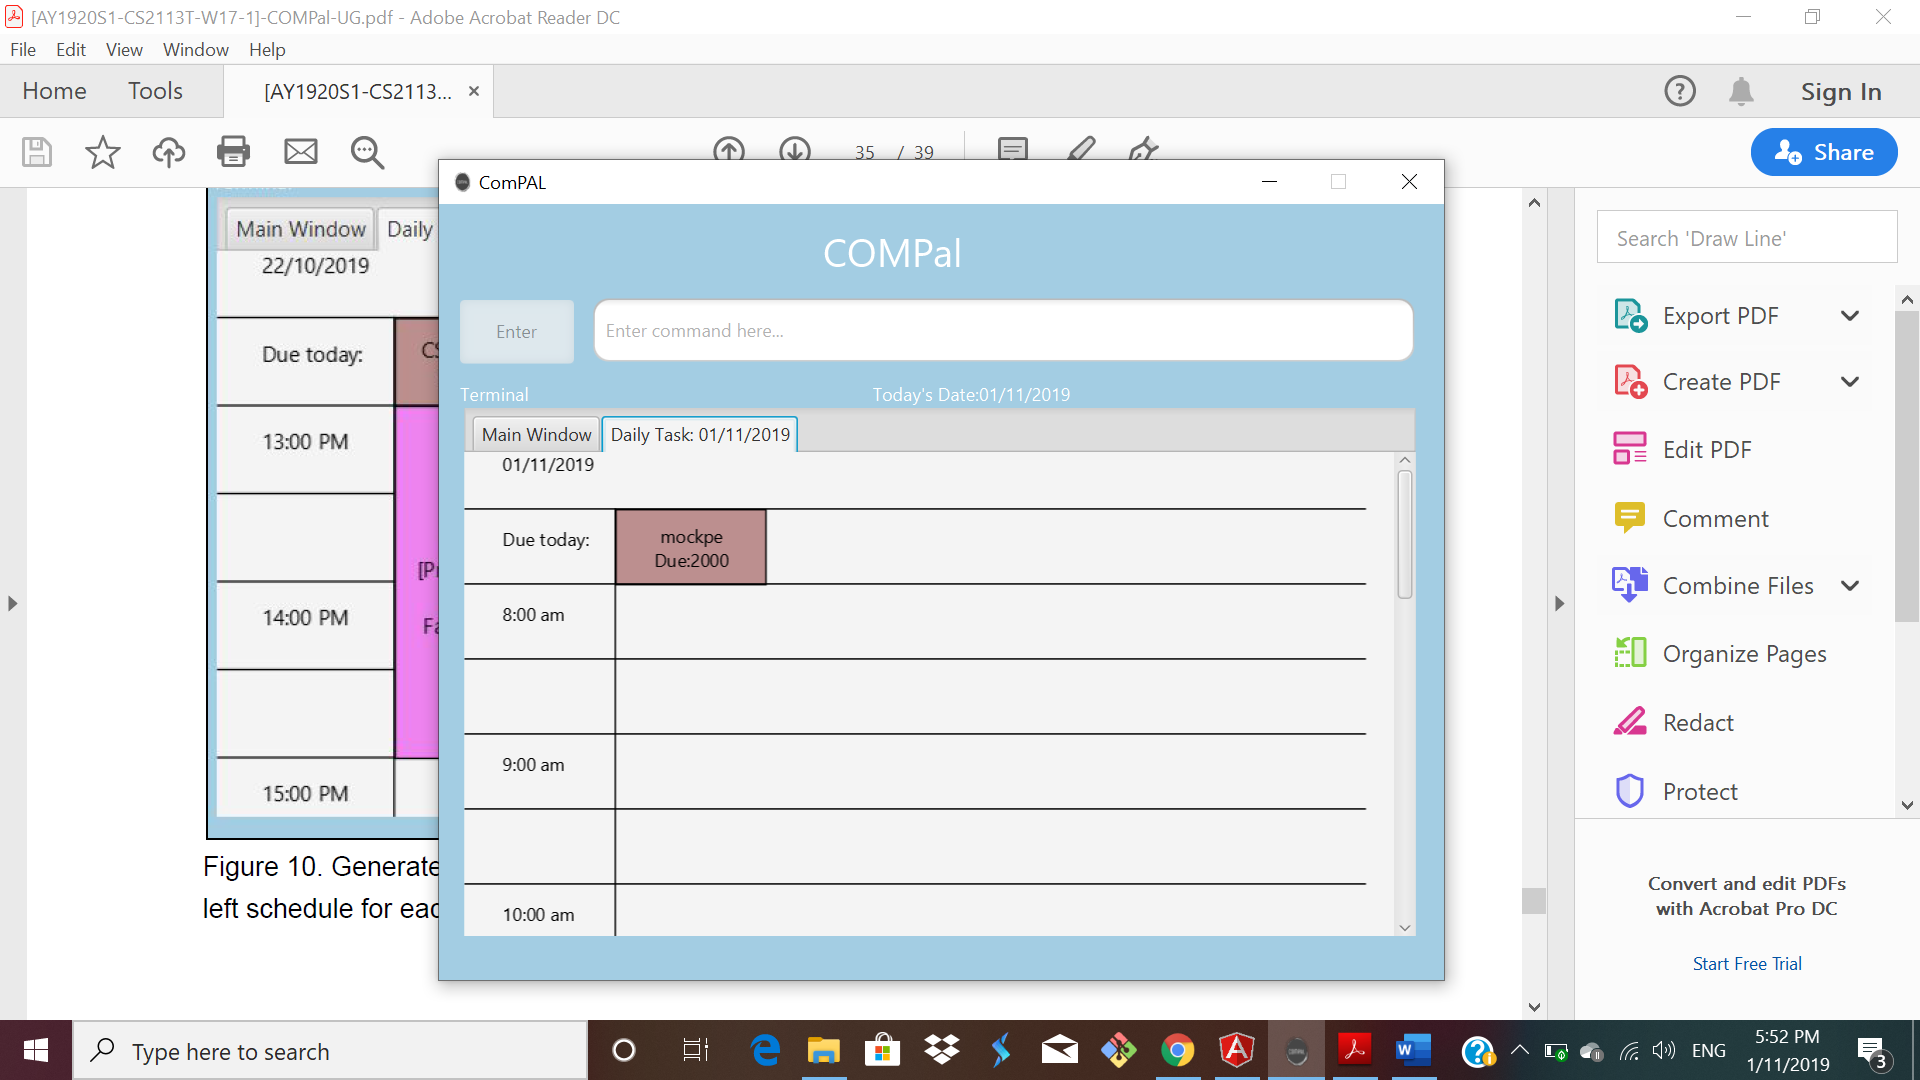Viewport: 1920px width, 1080px height.
Task: Expand Combine Files options chevron
Action: pyautogui.click(x=1850, y=586)
